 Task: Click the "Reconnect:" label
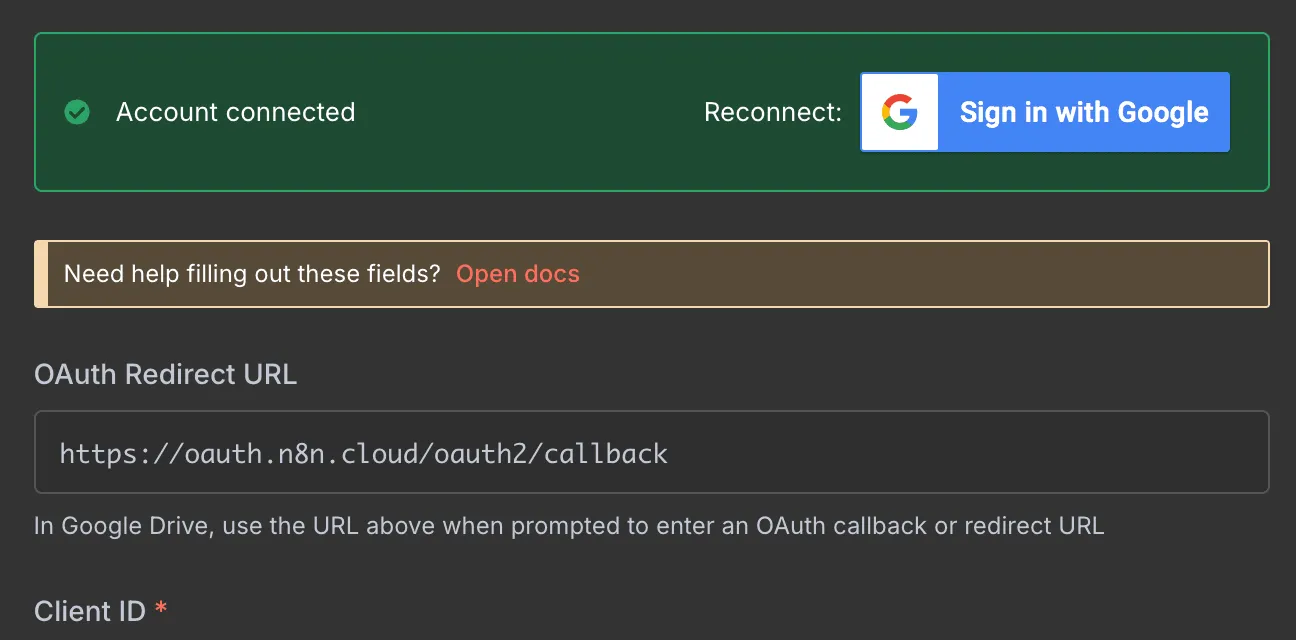[x=771, y=112]
